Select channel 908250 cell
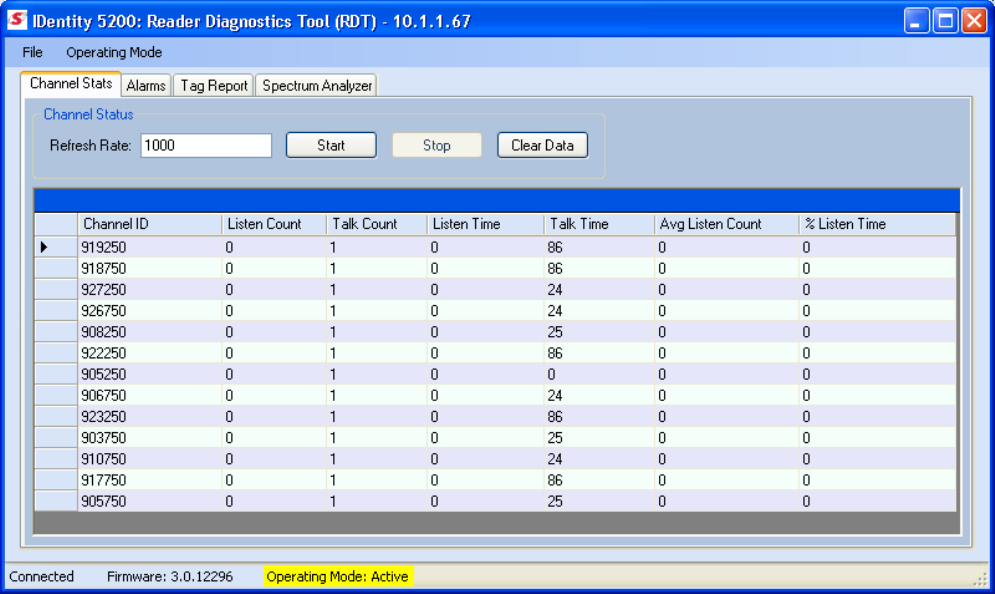The height and width of the screenshot is (594, 995). [x=150, y=332]
